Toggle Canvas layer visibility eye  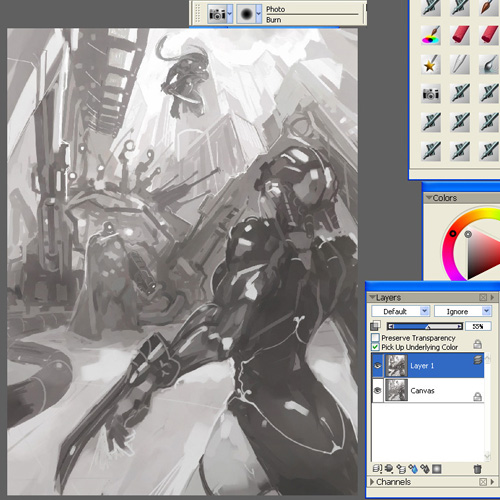click(x=378, y=390)
